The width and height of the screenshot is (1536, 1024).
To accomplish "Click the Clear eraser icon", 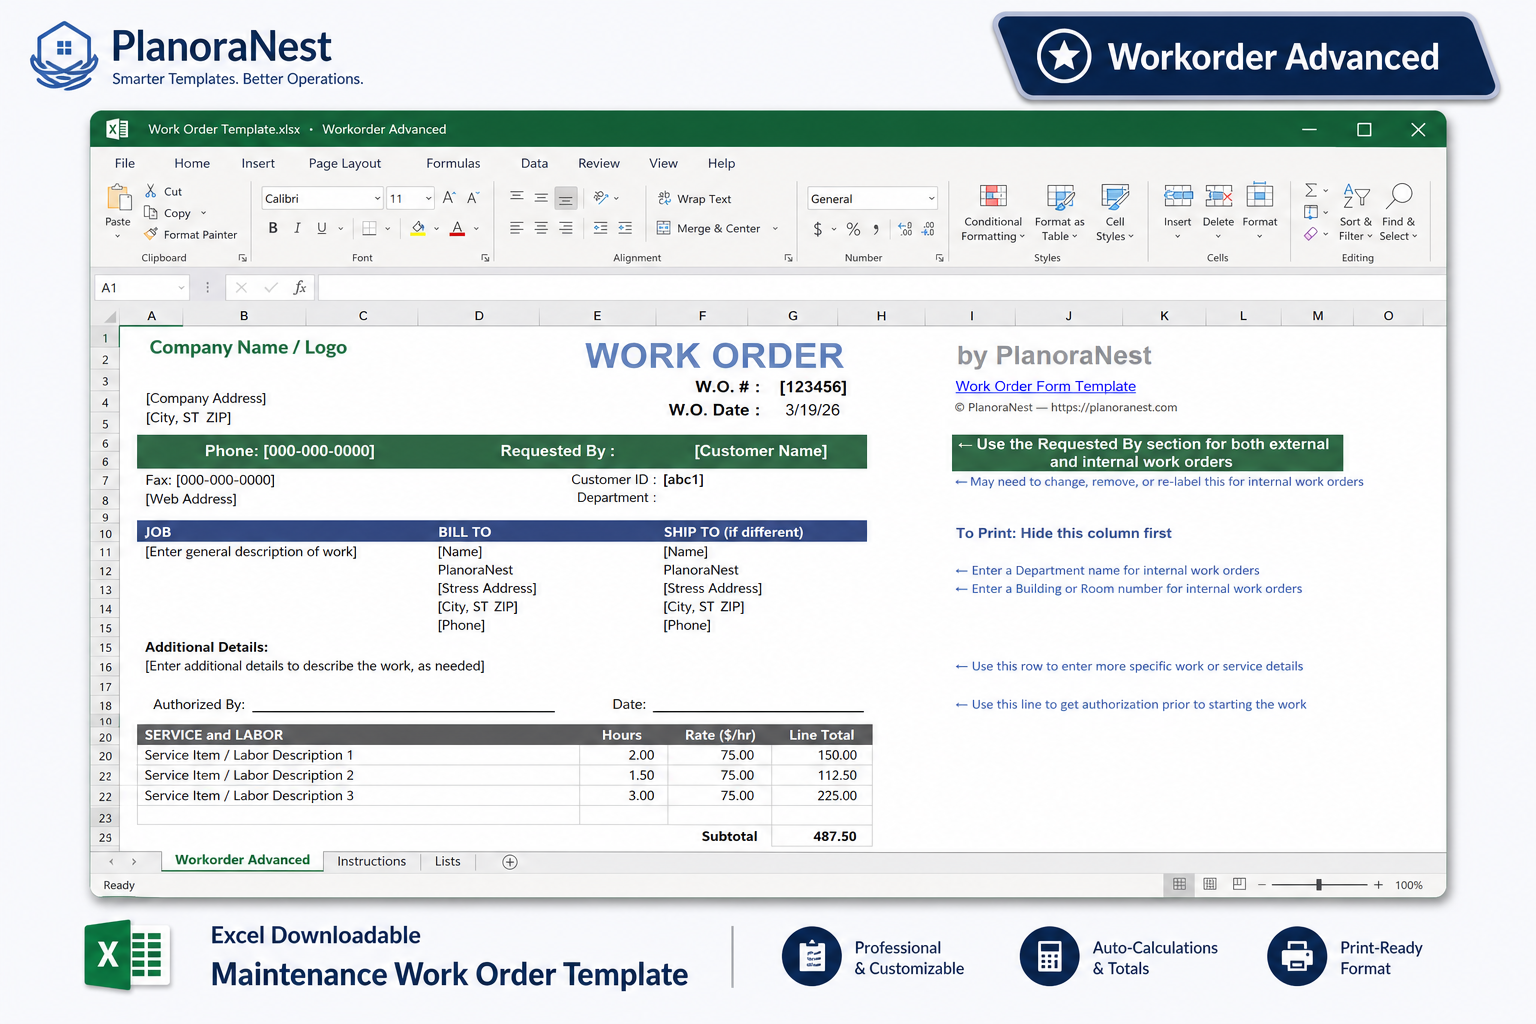I will click(x=1311, y=234).
